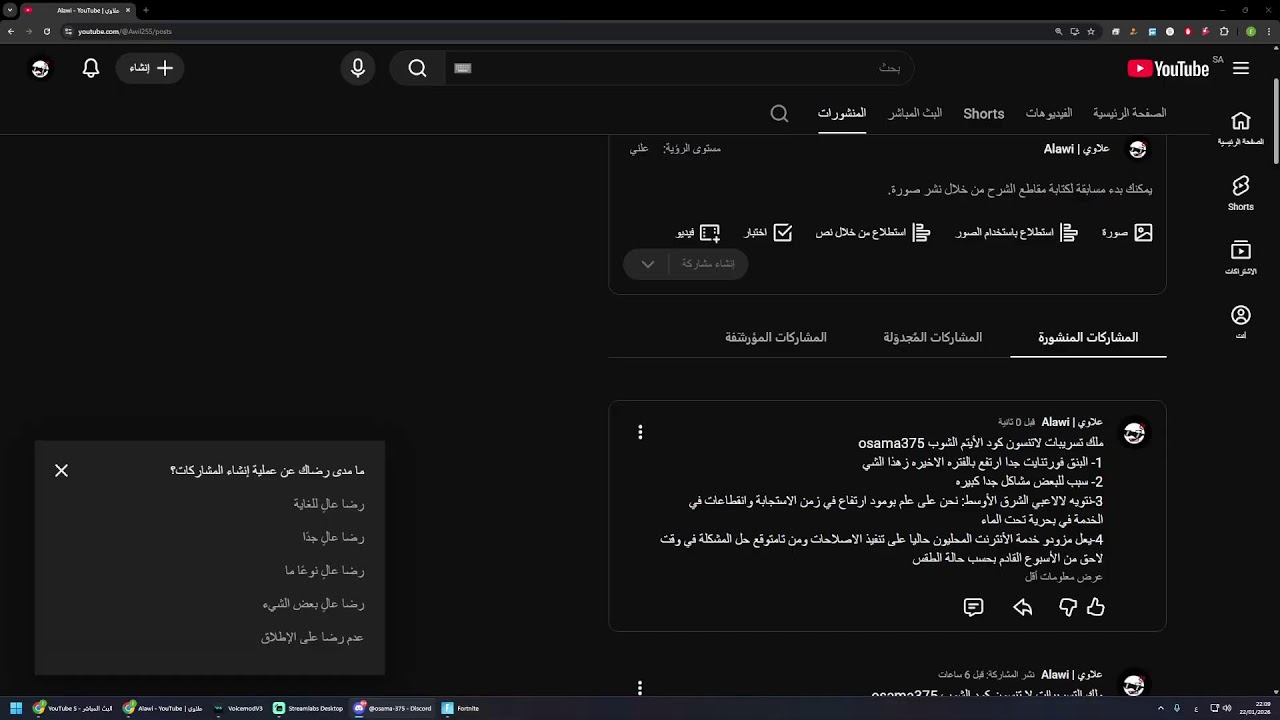The width and height of the screenshot is (1280, 720).
Task: Switch to the الفيديوهات channel tab
Action: [x=1049, y=113]
